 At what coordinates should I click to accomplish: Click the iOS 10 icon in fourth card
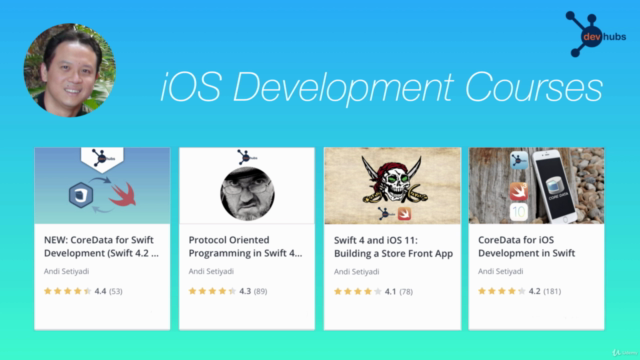tap(519, 213)
